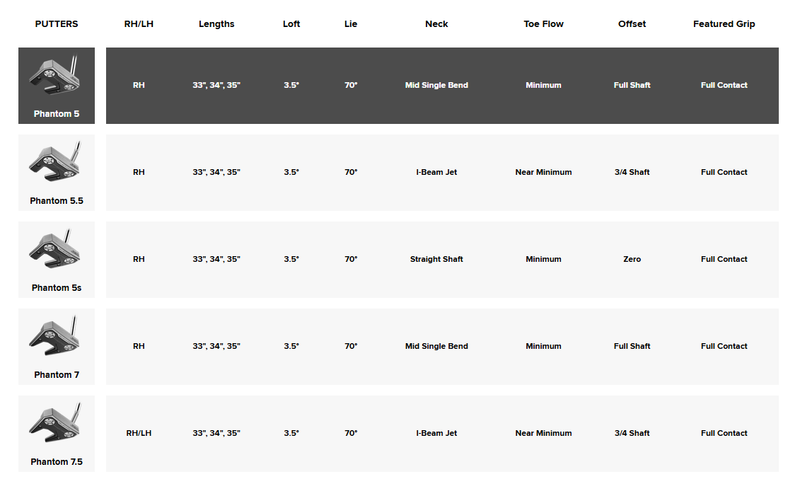Select the Phantom 7 putter picture
The image size is (800, 477).
55,336
